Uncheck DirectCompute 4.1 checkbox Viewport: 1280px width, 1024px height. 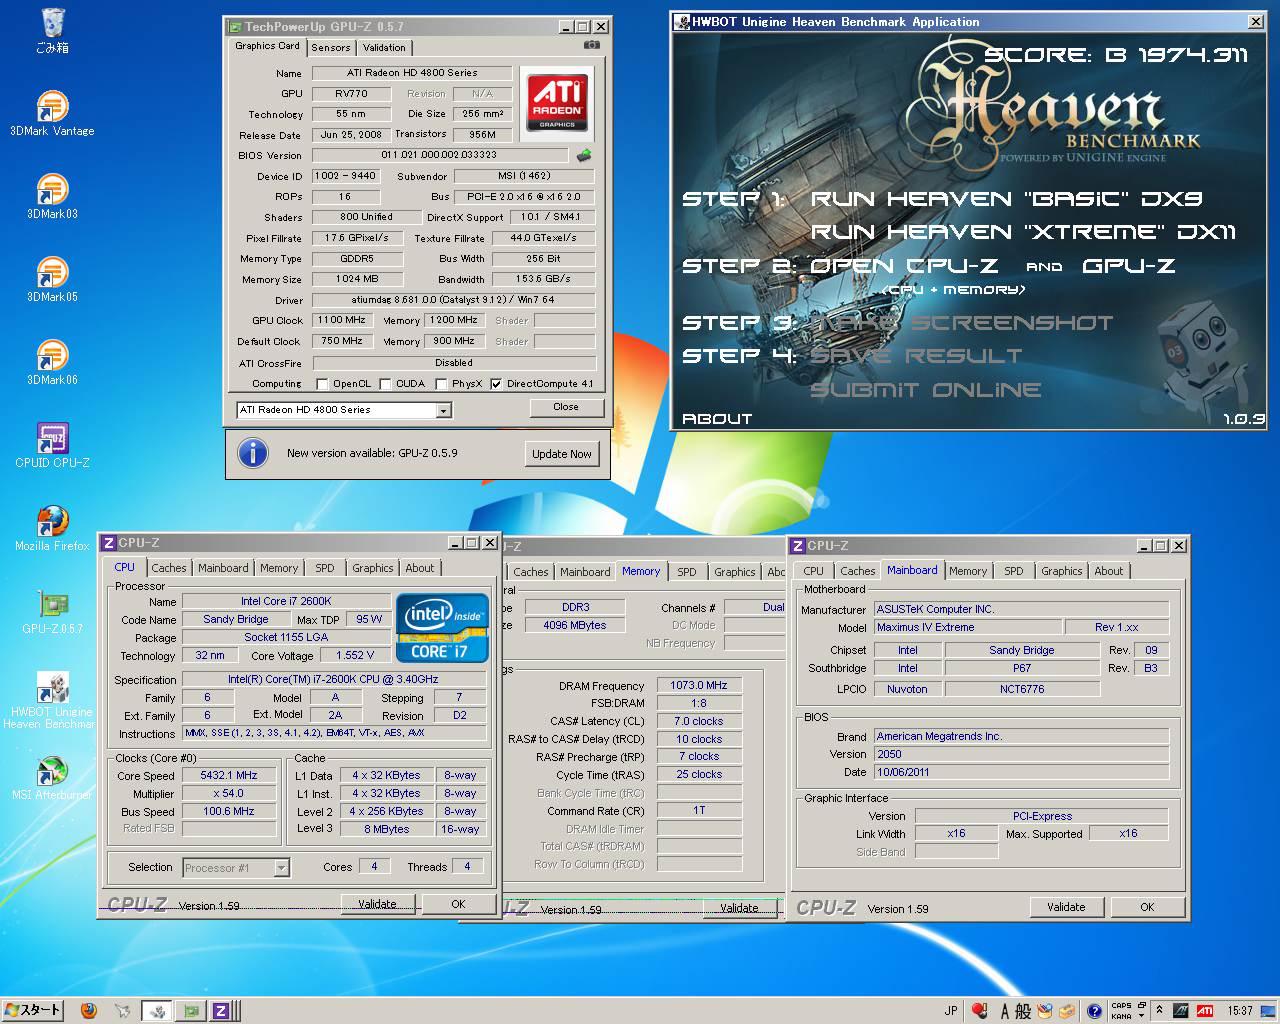pos(496,384)
